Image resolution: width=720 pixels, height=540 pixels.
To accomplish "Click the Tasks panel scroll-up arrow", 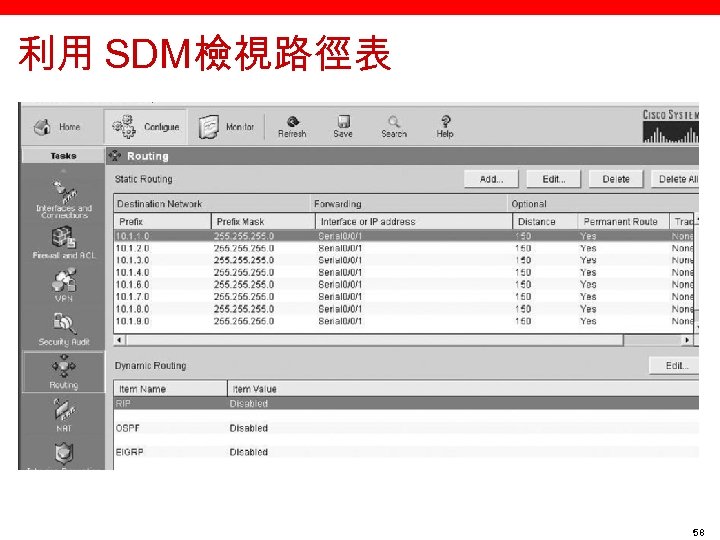I will pos(63,171).
